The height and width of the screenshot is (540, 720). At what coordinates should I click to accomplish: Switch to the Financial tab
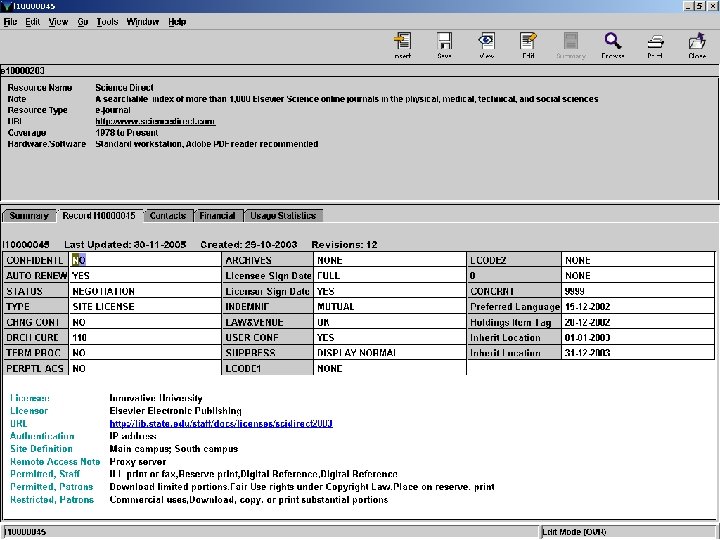click(x=217, y=215)
